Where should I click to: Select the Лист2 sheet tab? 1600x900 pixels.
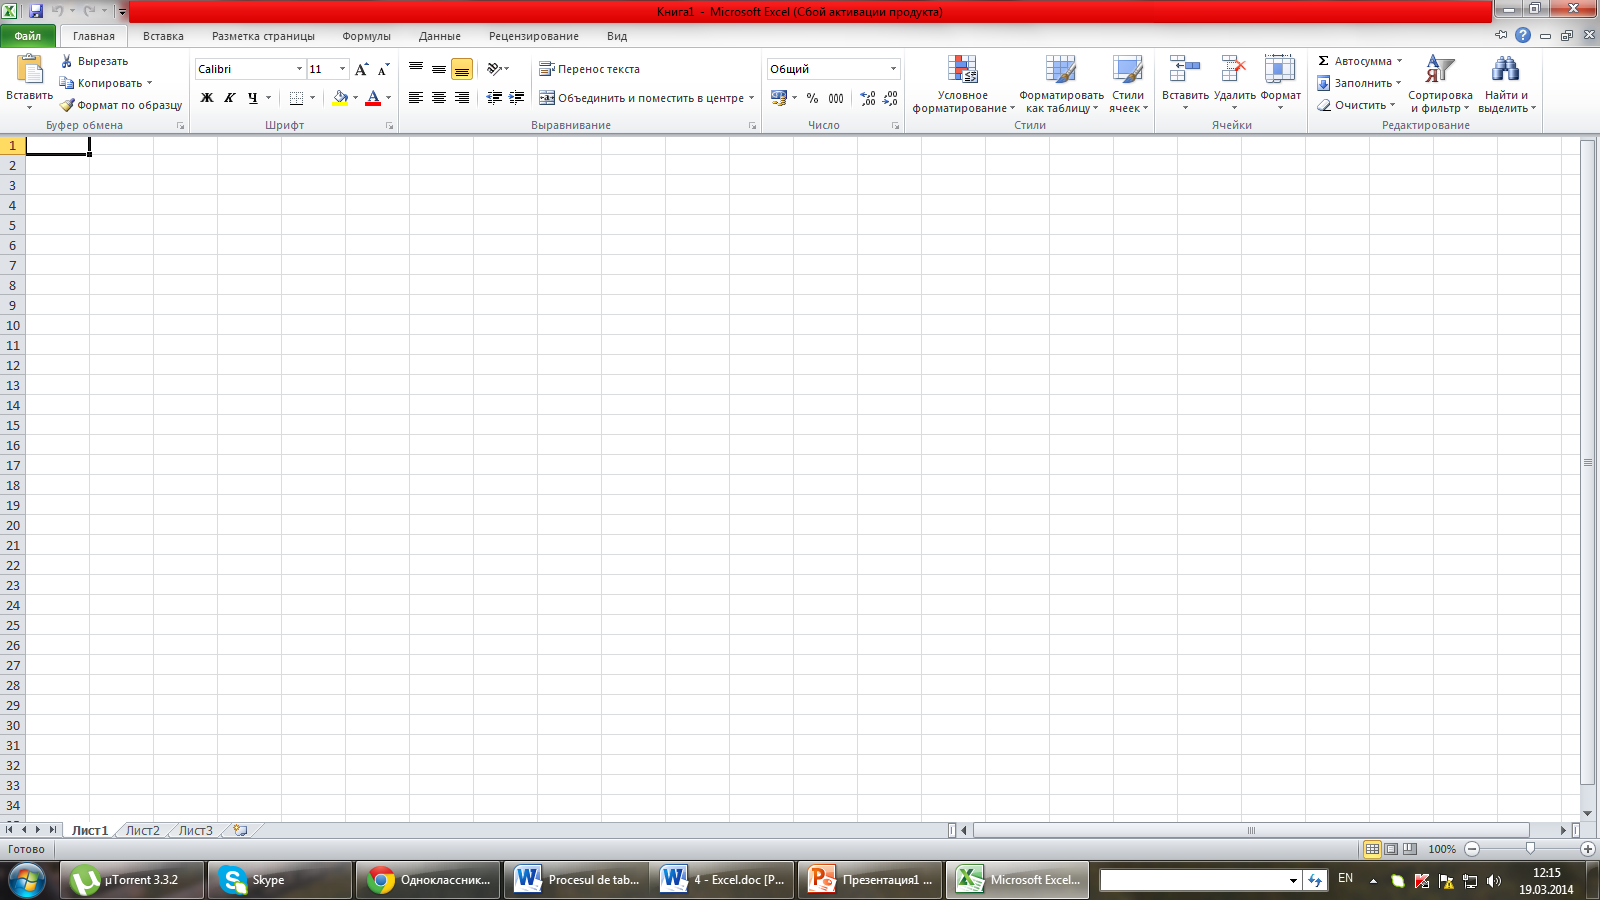[x=142, y=830]
